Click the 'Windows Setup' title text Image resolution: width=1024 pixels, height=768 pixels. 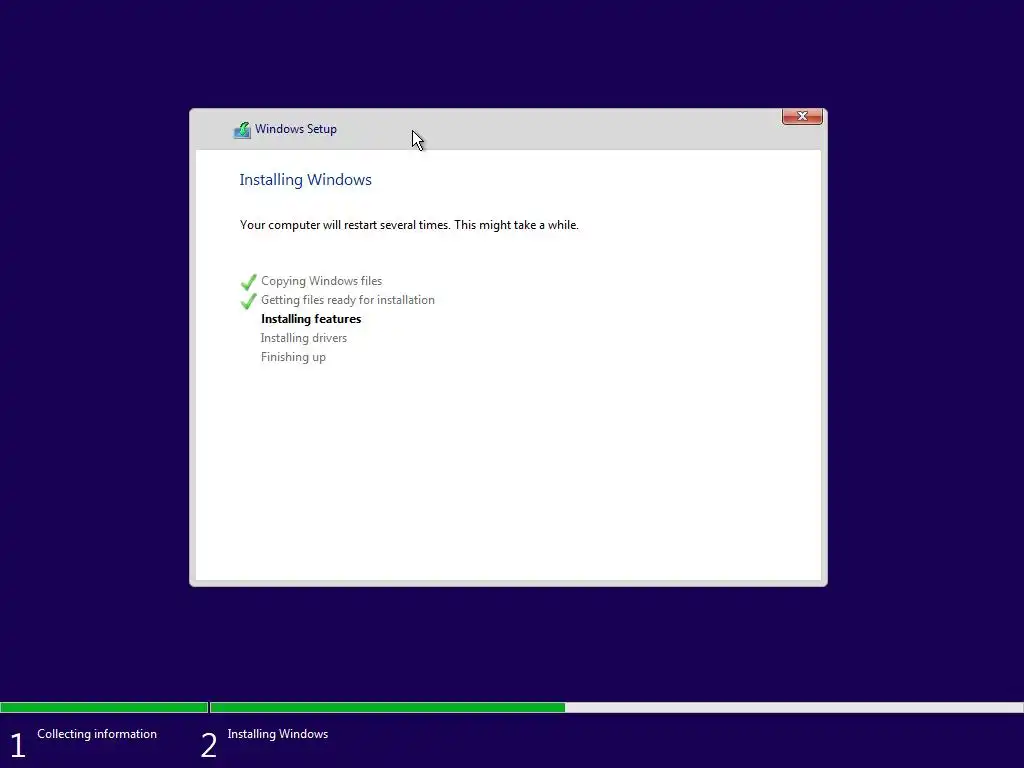(x=296, y=129)
